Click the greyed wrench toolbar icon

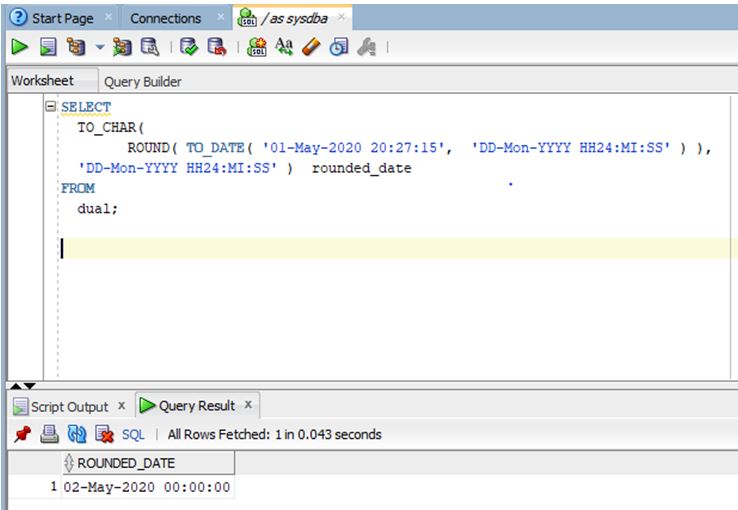click(x=367, y=47)
